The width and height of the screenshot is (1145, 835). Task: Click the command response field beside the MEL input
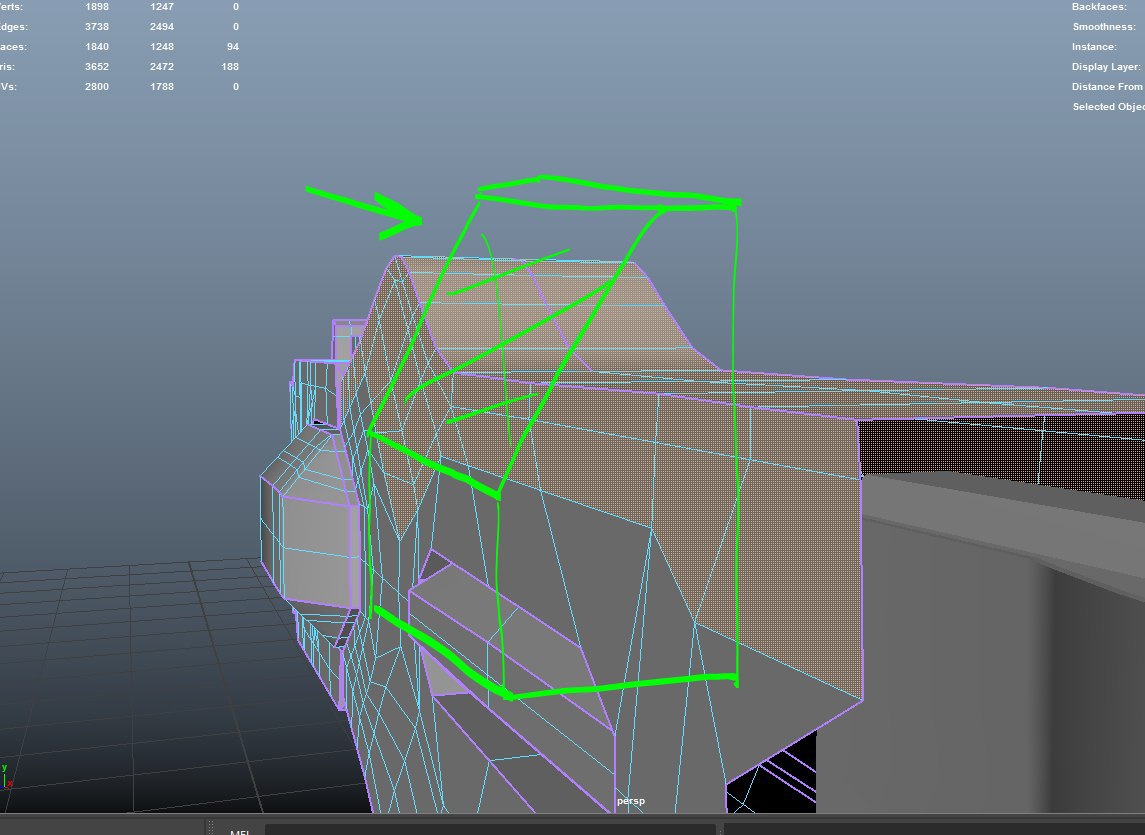(x=934, y=830)
